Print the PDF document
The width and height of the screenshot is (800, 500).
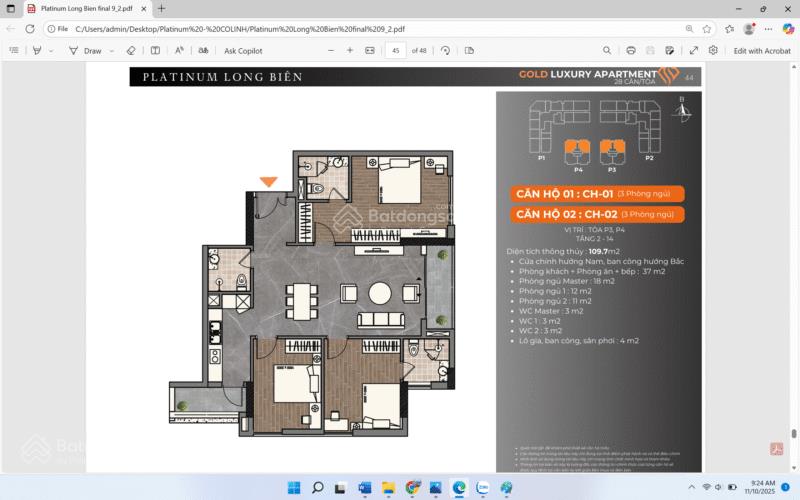tap(631, 51)
